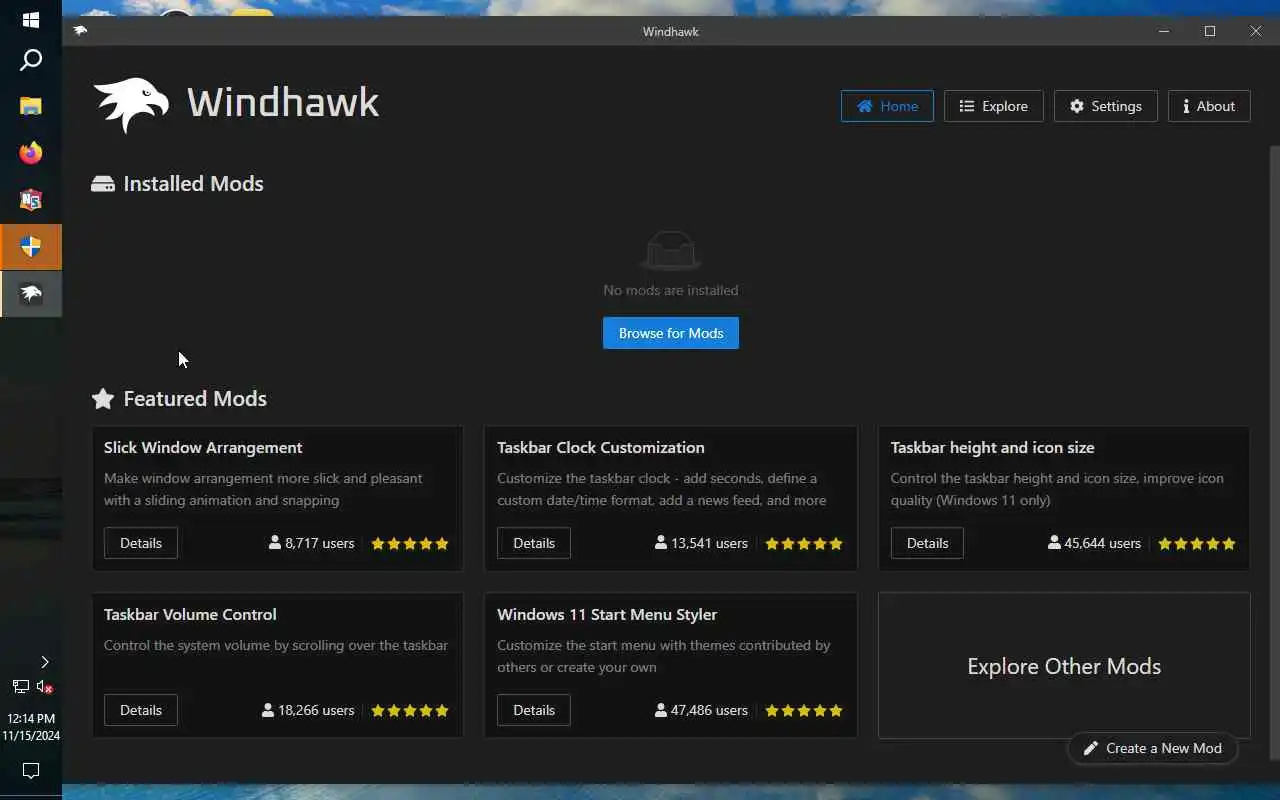Click the star rating of Taskbar Clock Customization
The image size is (1280, 800).
point(804,544)
